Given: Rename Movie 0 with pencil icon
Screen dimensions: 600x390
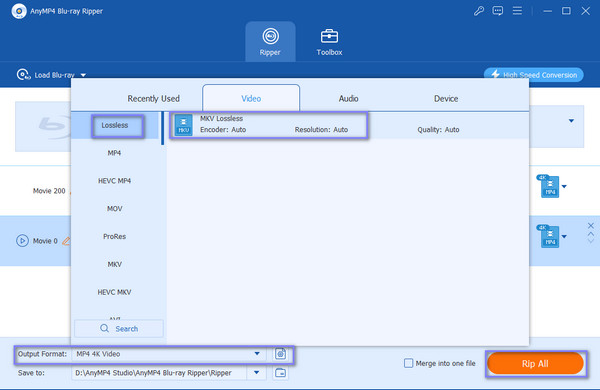Looking at the screenshot, I should pos(66,241).
